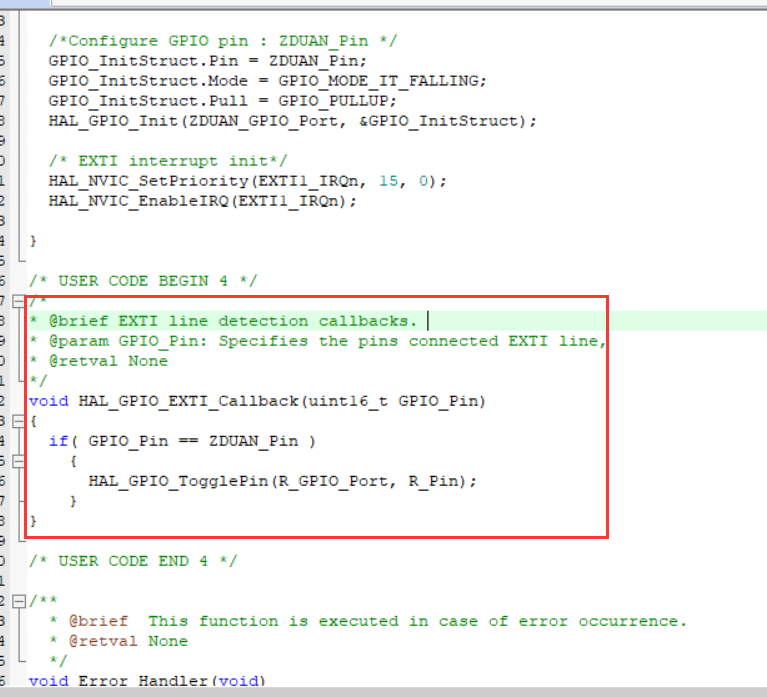This screenshot has width=767, height=697.
Task: Click the HAL_GPIO_Init(ZDUAN_GPIO_Port, &GPIO_InitStruct) call
Action: (293, 121)
